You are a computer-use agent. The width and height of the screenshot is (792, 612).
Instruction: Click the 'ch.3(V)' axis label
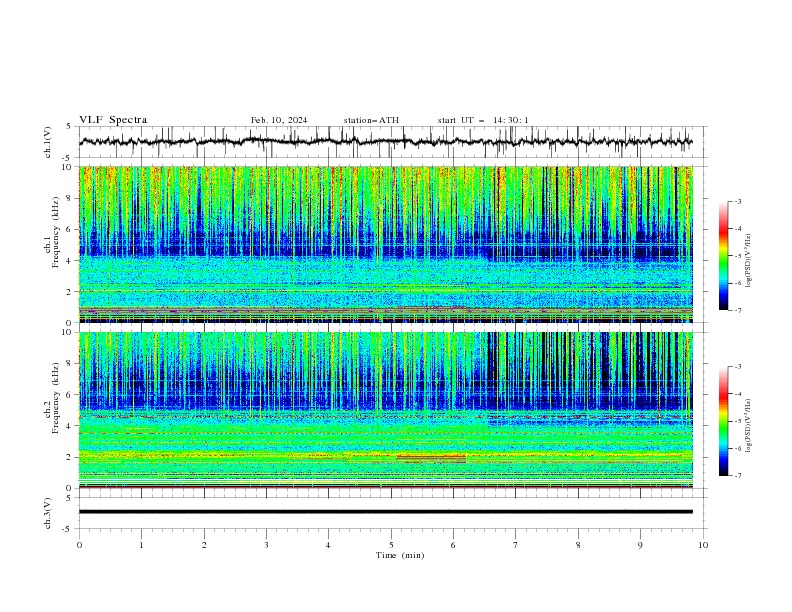click(x=48, y=513)
